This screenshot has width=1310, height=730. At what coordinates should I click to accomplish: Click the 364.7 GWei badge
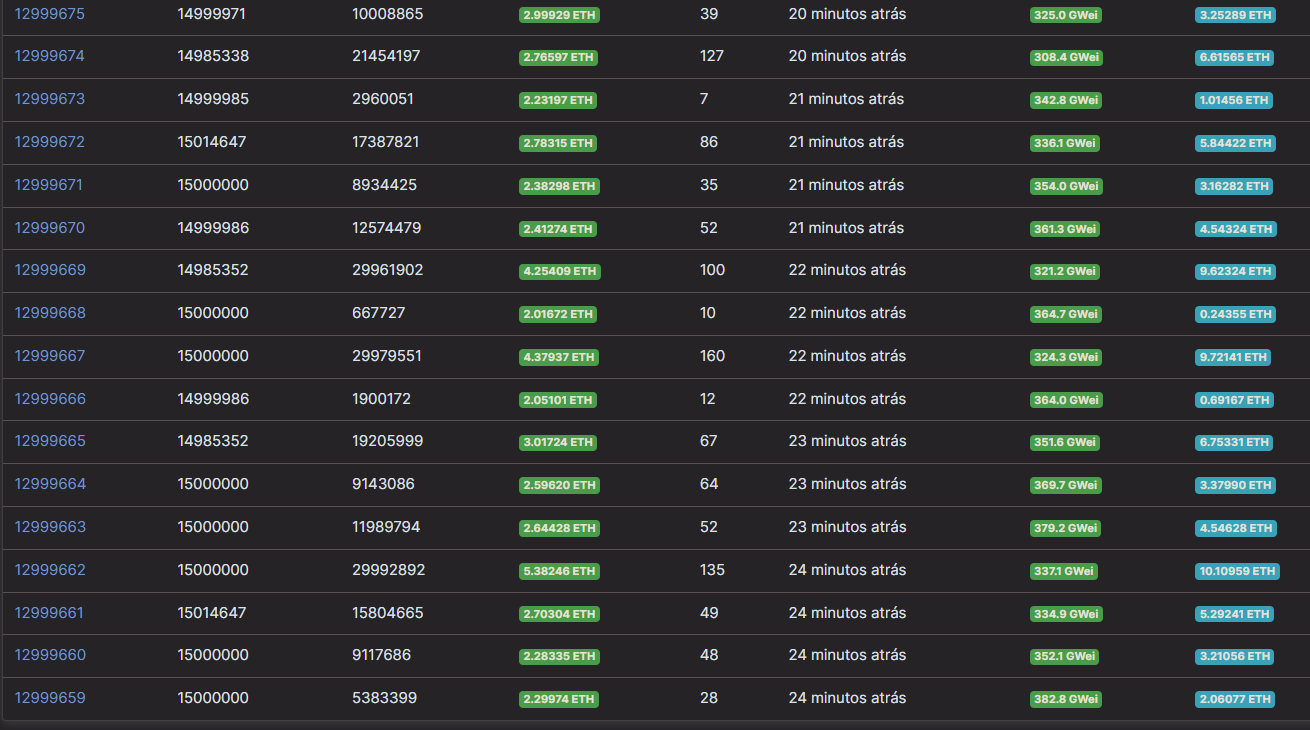1066,314
